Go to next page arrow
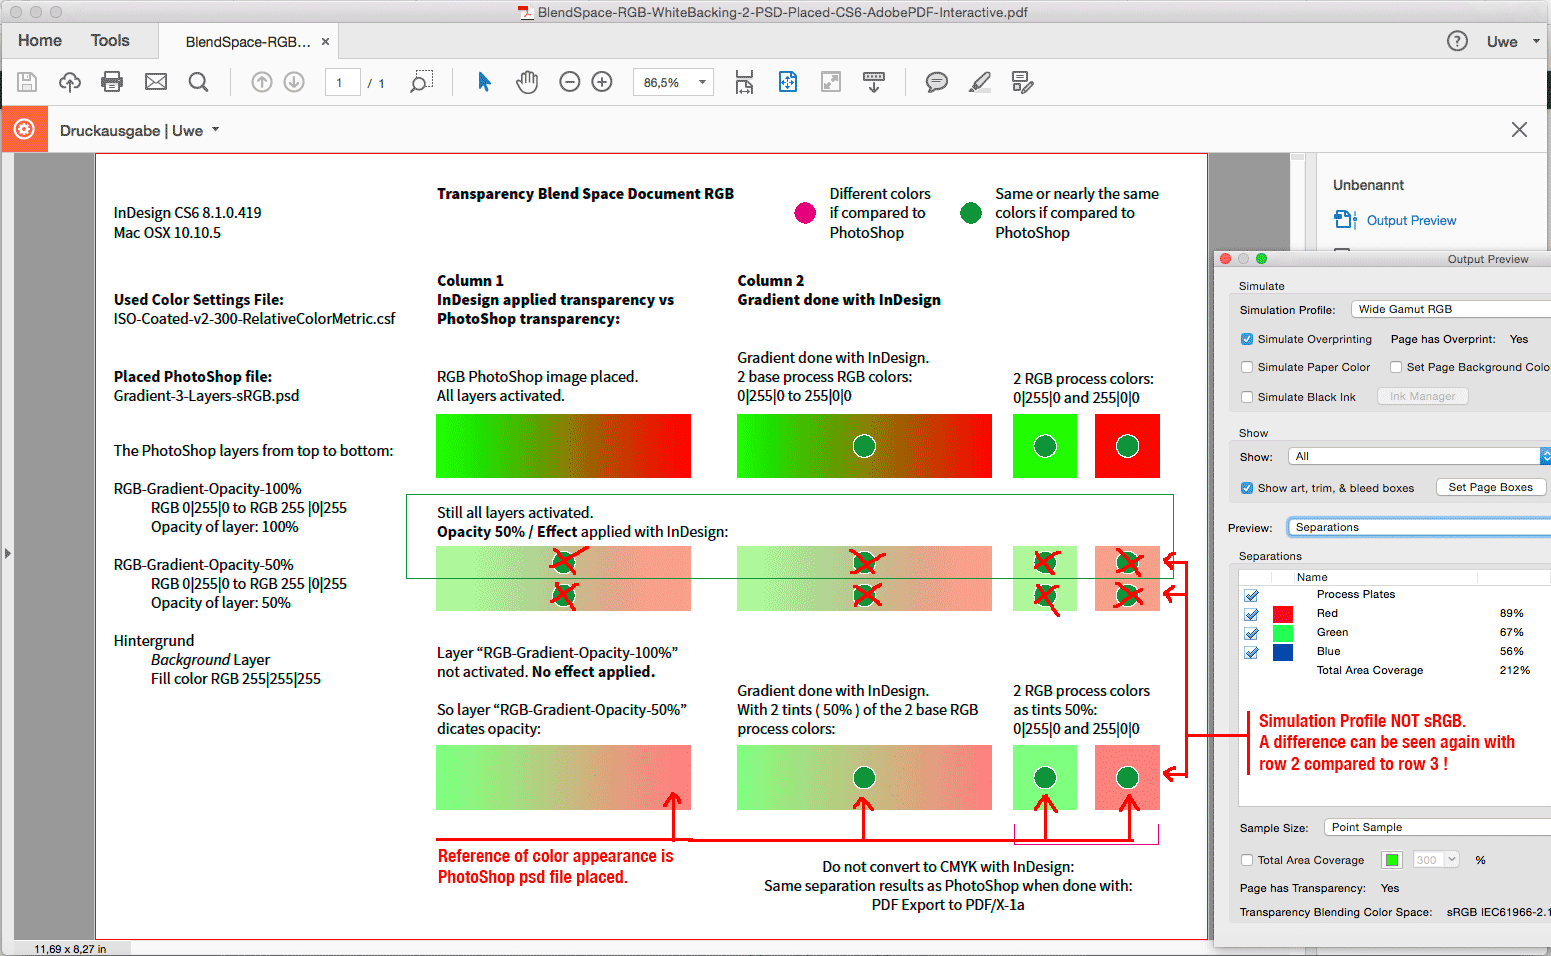Screen dimensions: 1551x956 point(294,82)
